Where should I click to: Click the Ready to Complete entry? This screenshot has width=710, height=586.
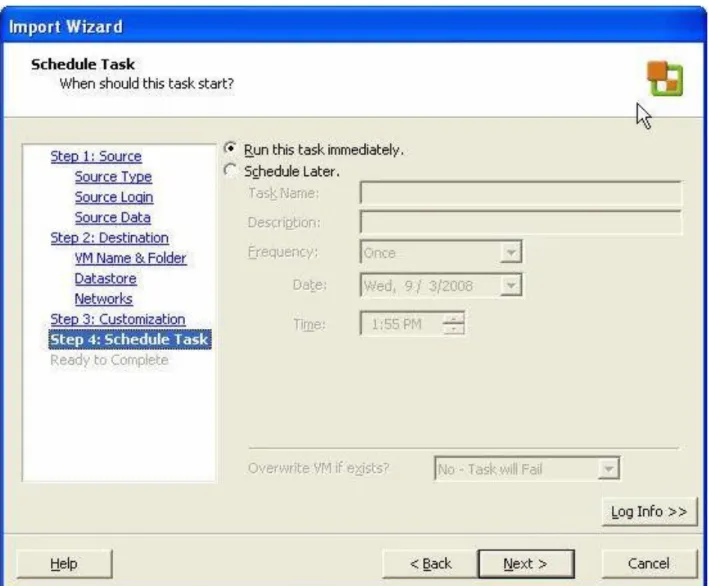point(109,360)
